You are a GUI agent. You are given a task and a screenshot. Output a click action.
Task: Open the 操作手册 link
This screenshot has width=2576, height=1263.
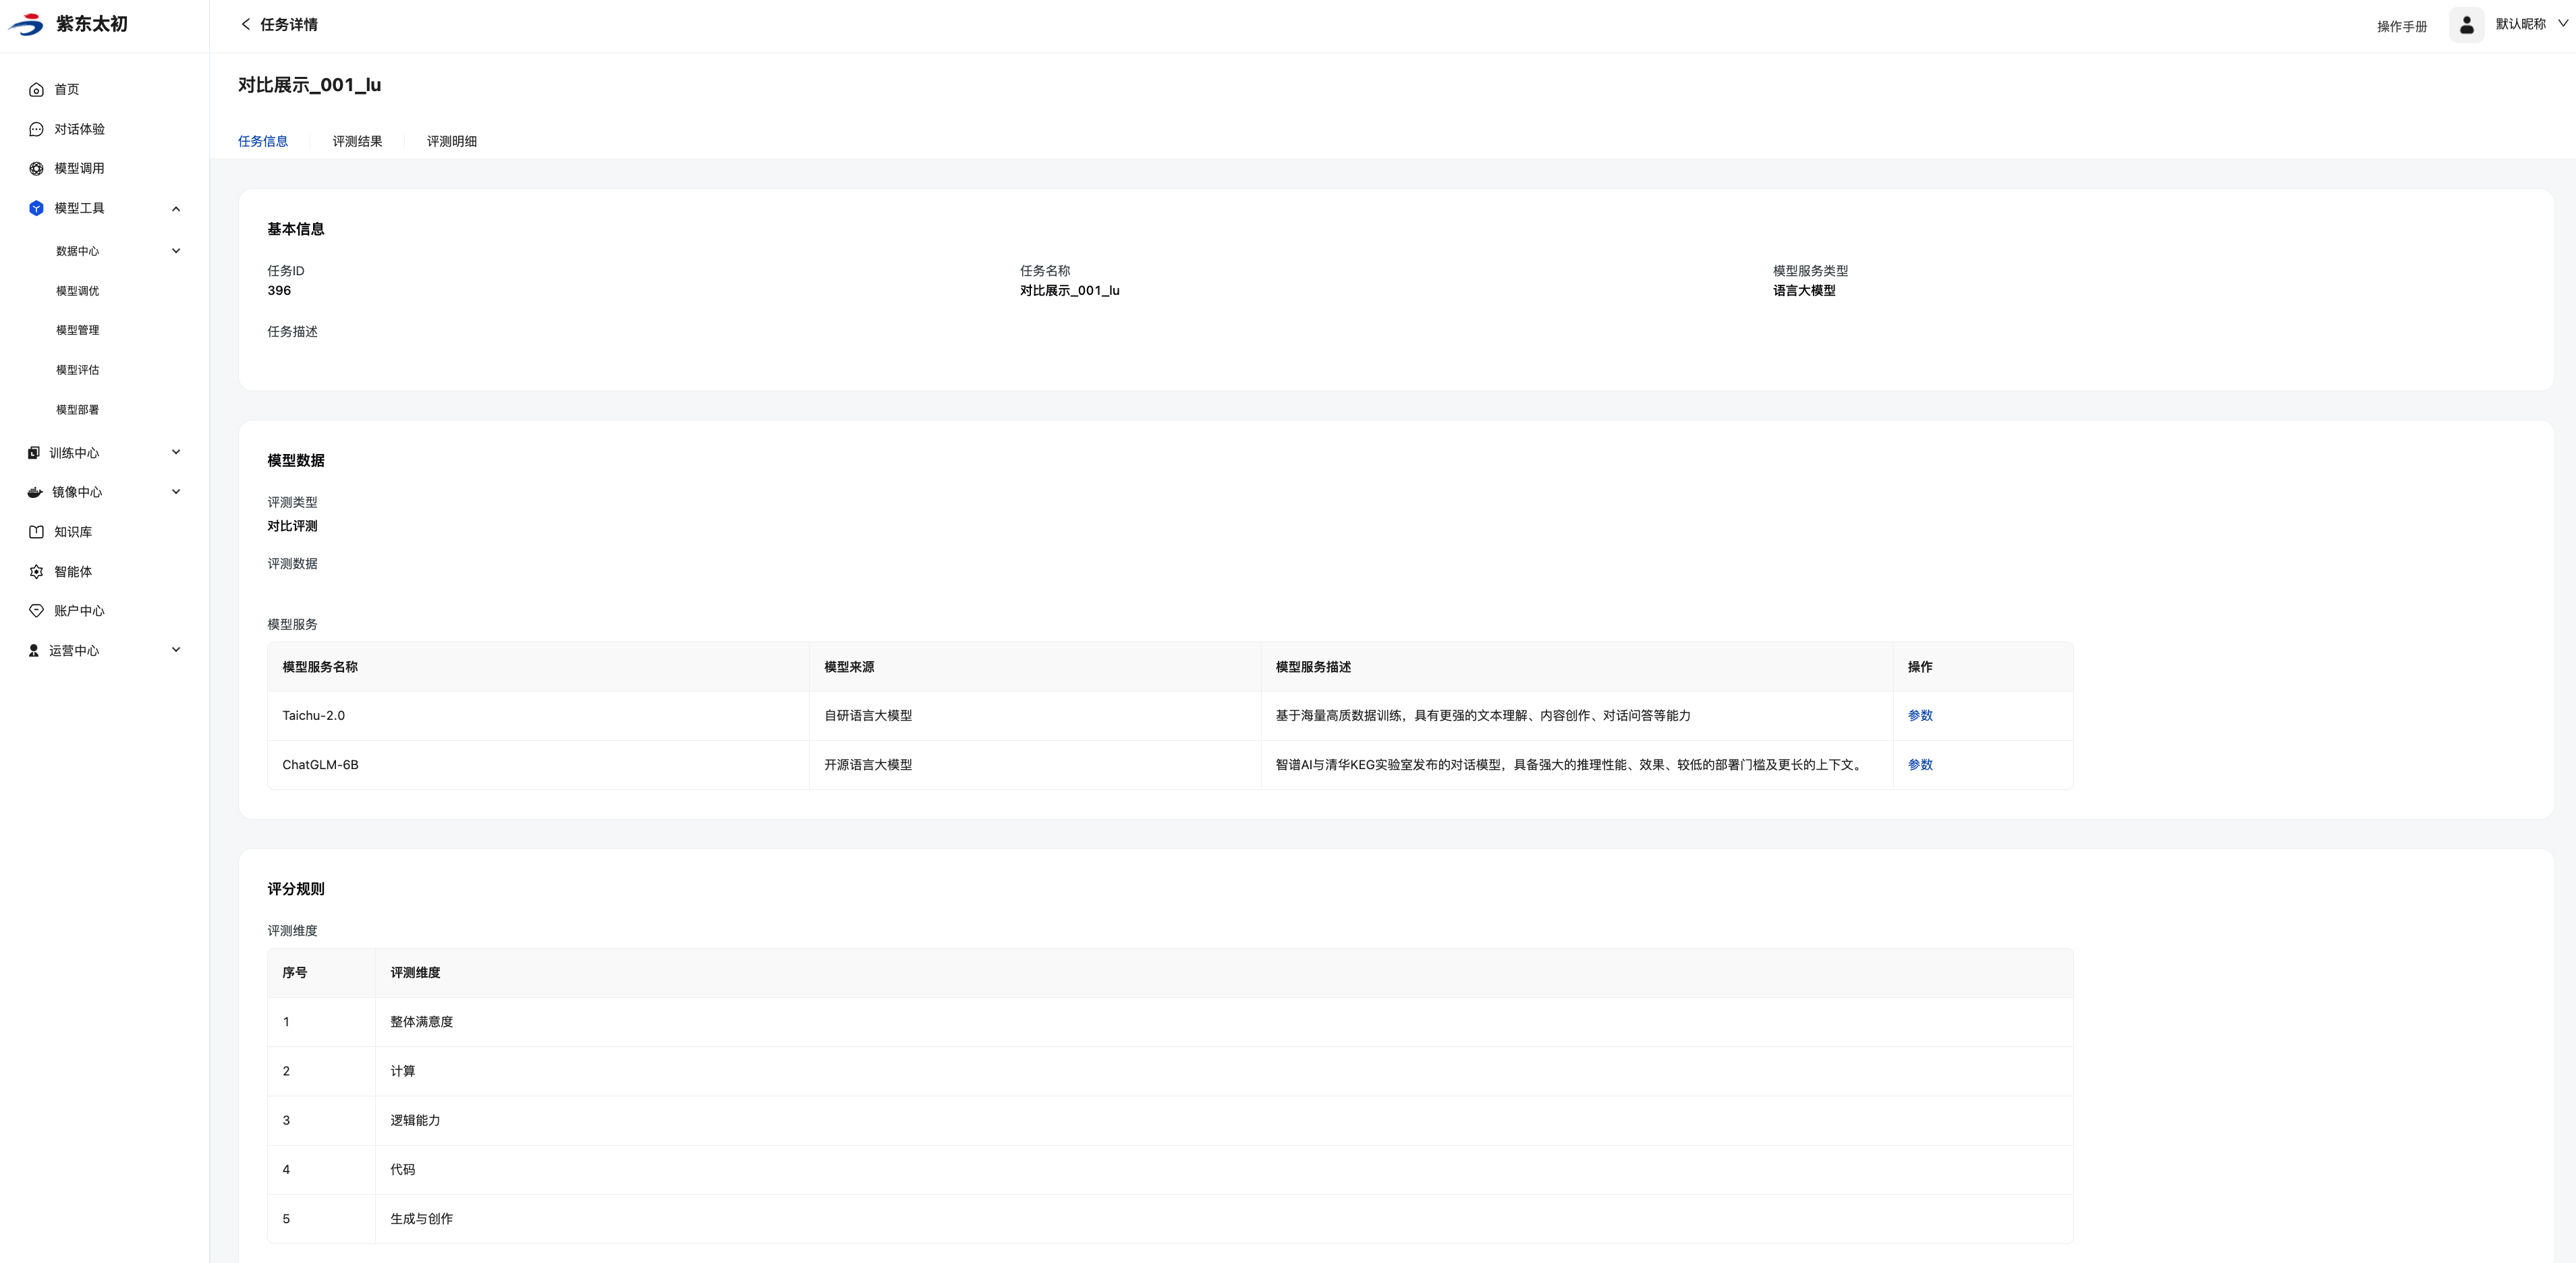point(2401,26)
